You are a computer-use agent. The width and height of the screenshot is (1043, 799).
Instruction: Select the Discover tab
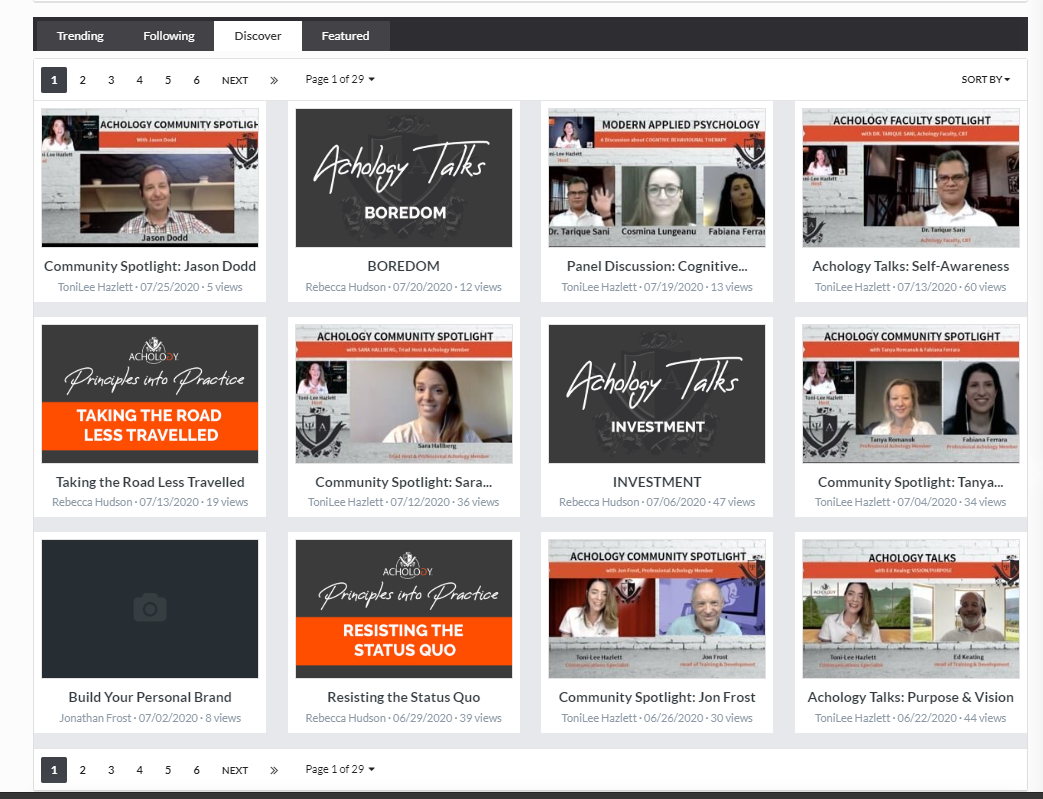pyautogui.click(x=257, y=36)
